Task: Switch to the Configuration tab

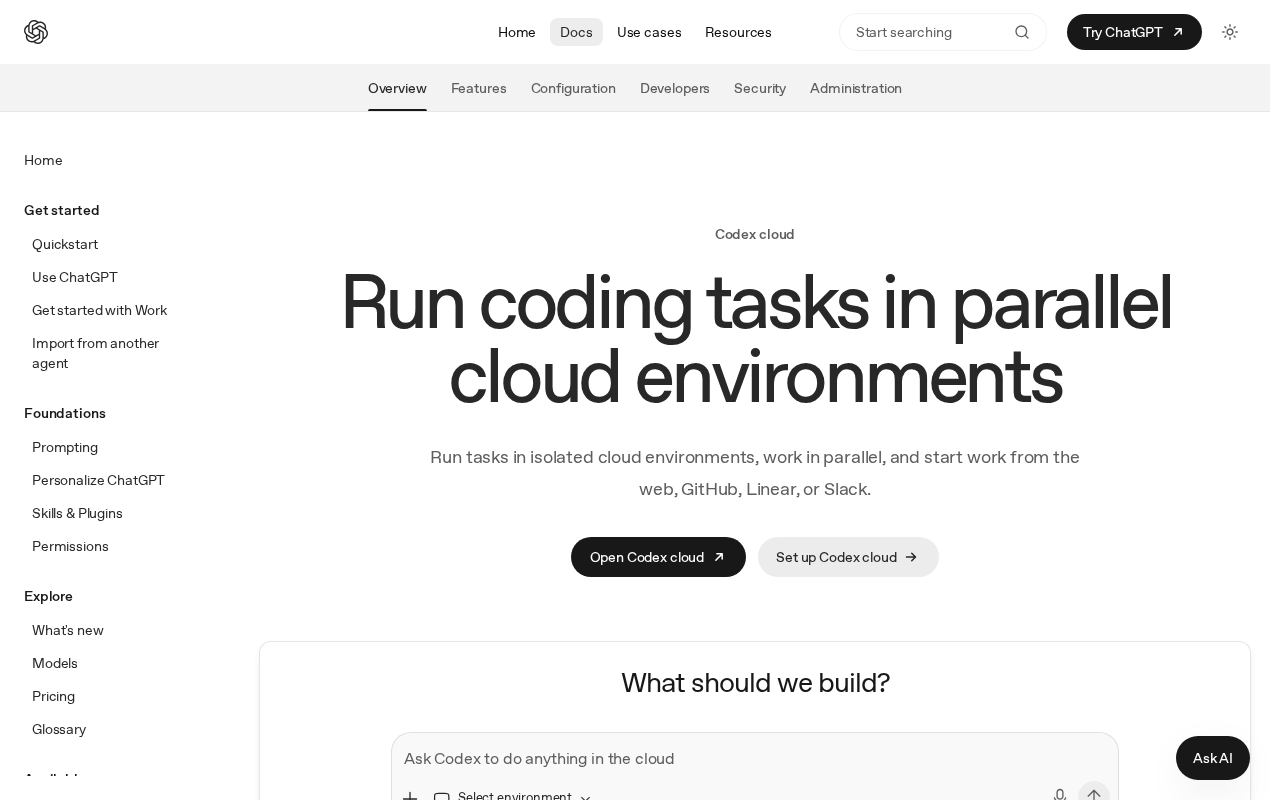Action: (x=573, y=88)
